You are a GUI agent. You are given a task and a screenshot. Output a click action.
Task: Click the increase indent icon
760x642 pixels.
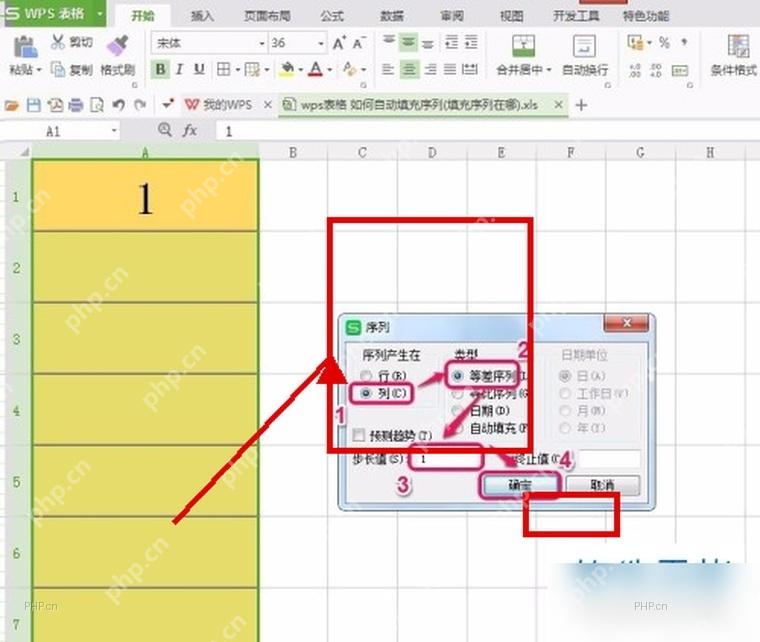pyautogui.click(x=471, y=43)
